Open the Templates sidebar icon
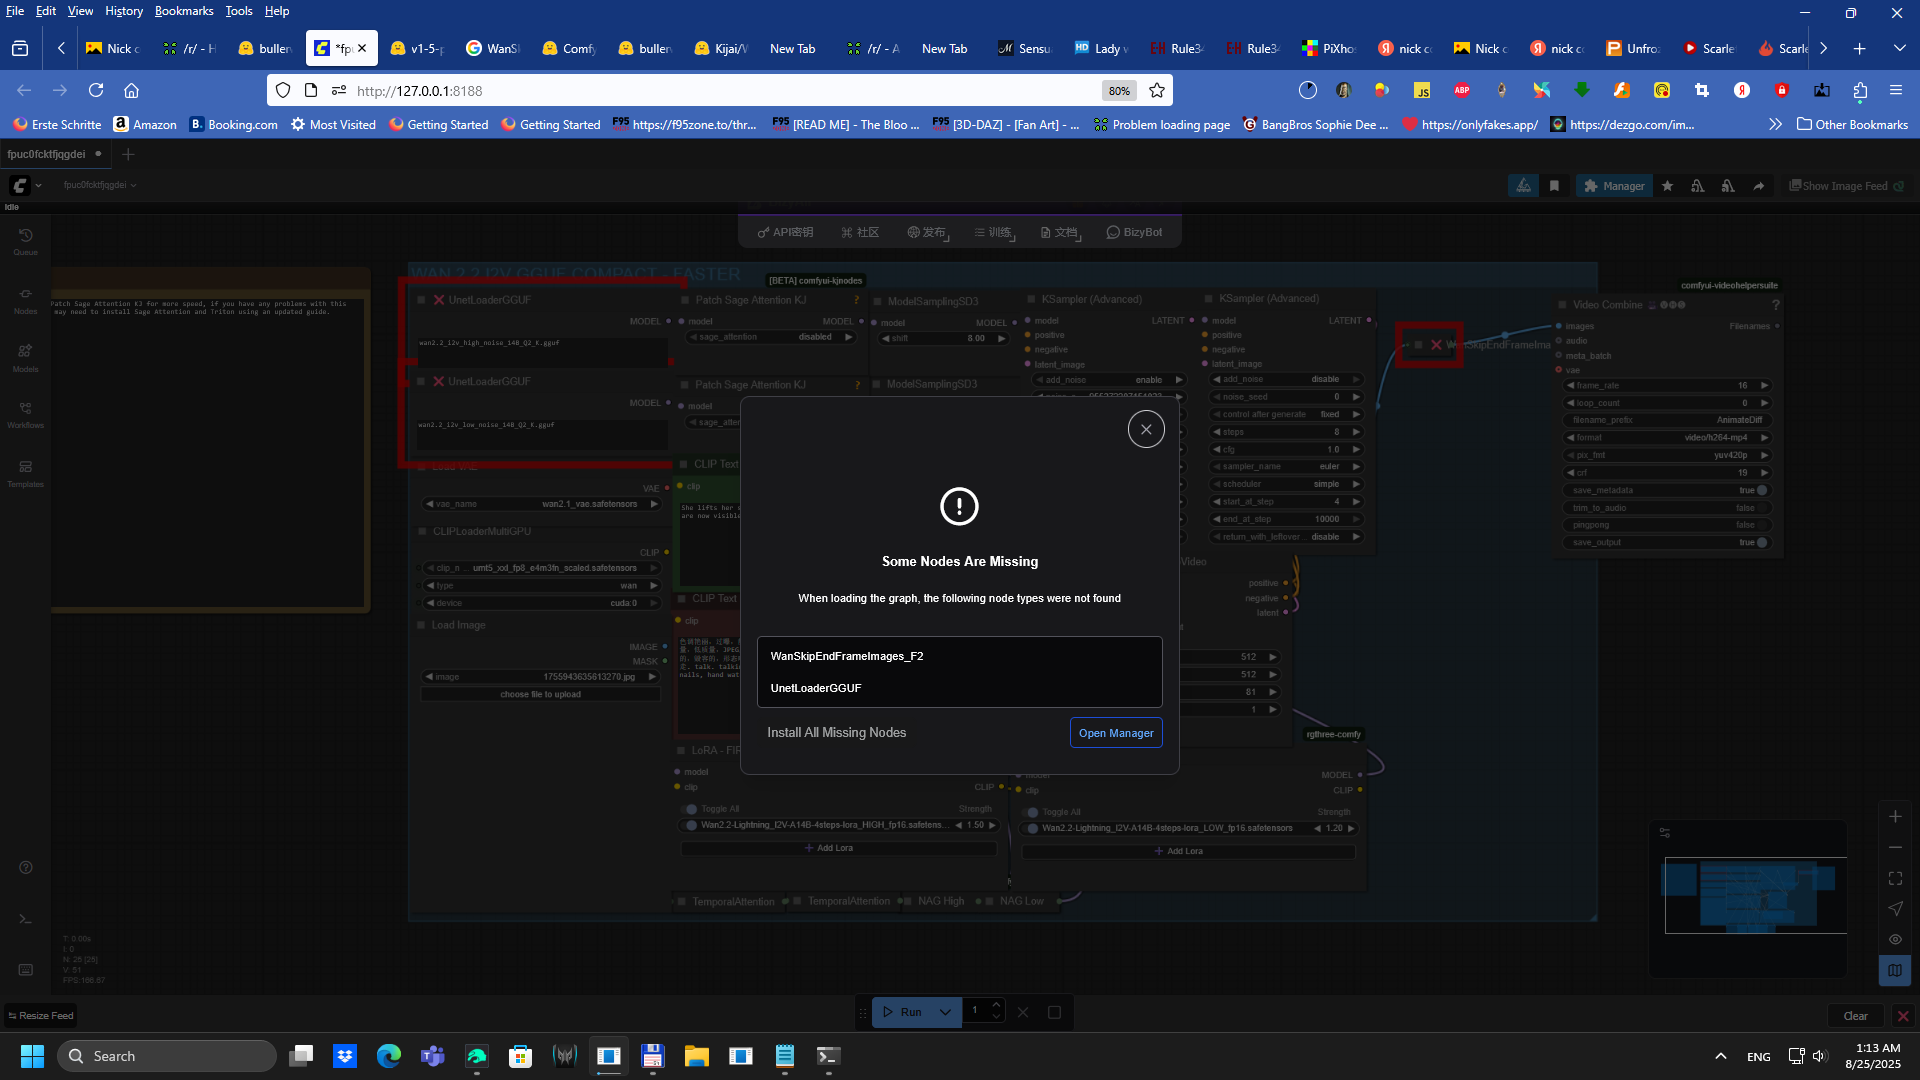The image size is (1920, 1080). pos(25,473)
